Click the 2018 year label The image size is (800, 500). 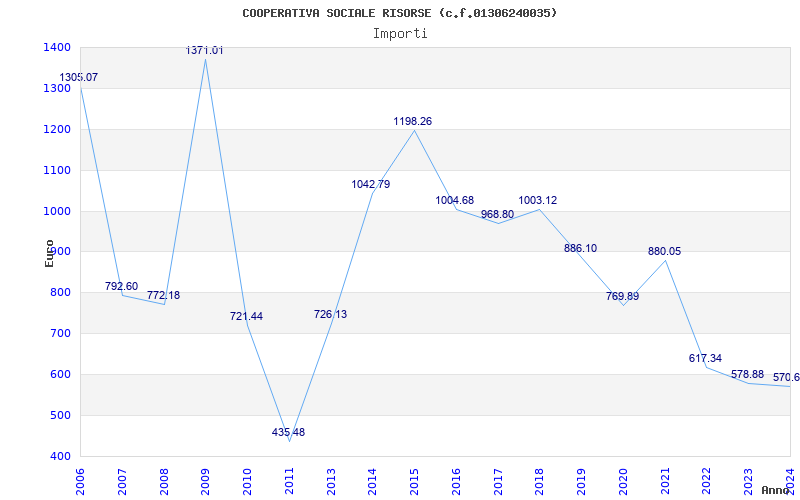coord(540,482)
